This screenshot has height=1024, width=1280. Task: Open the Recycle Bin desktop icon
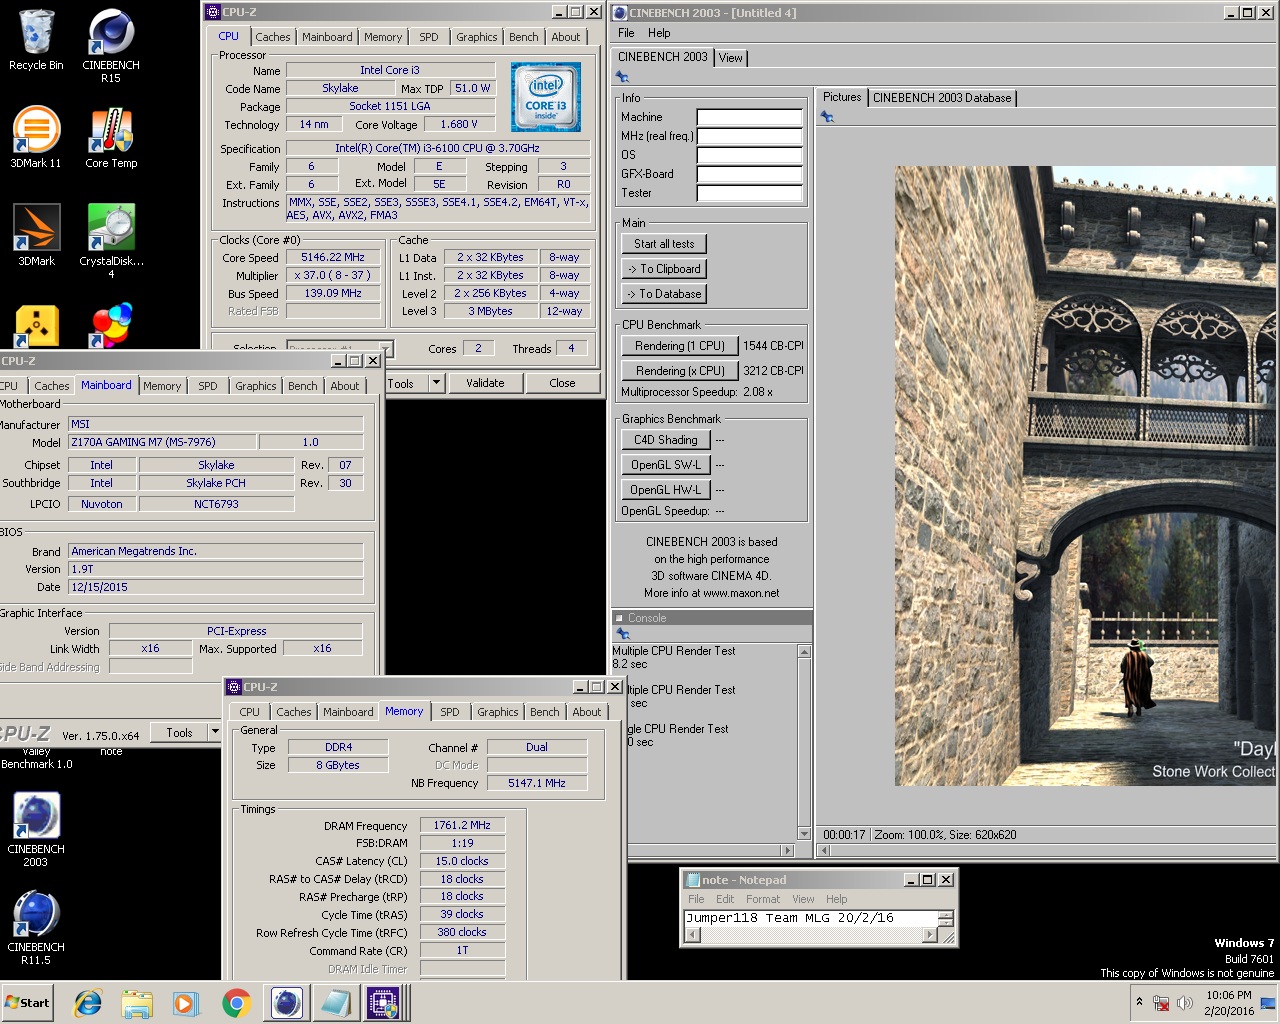point(36,40)
